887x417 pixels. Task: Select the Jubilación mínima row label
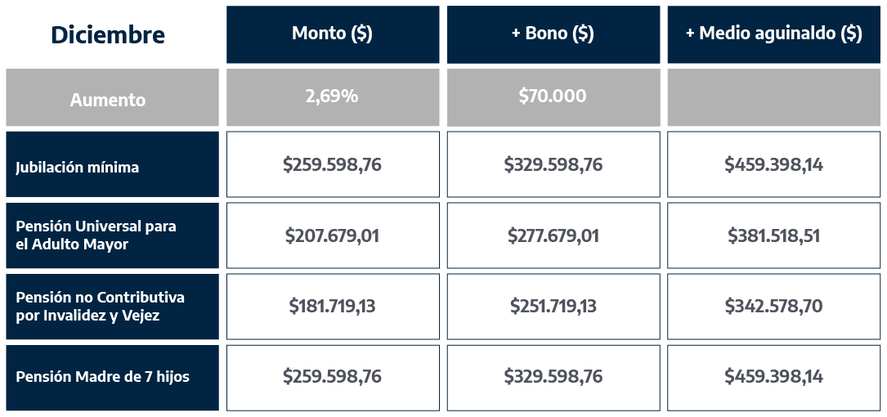coord(78,167)
